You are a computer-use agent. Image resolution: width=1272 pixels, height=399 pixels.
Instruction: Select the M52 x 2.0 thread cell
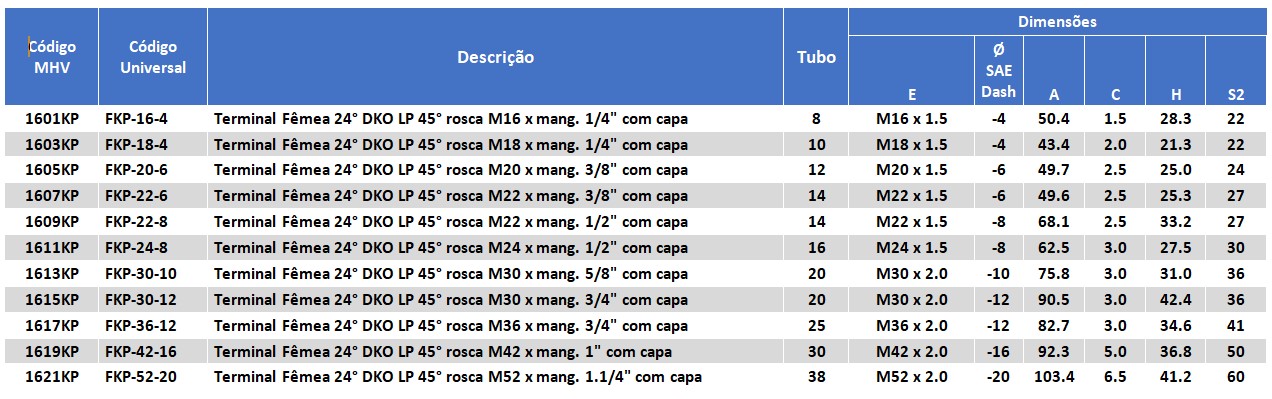coord(911,377)
